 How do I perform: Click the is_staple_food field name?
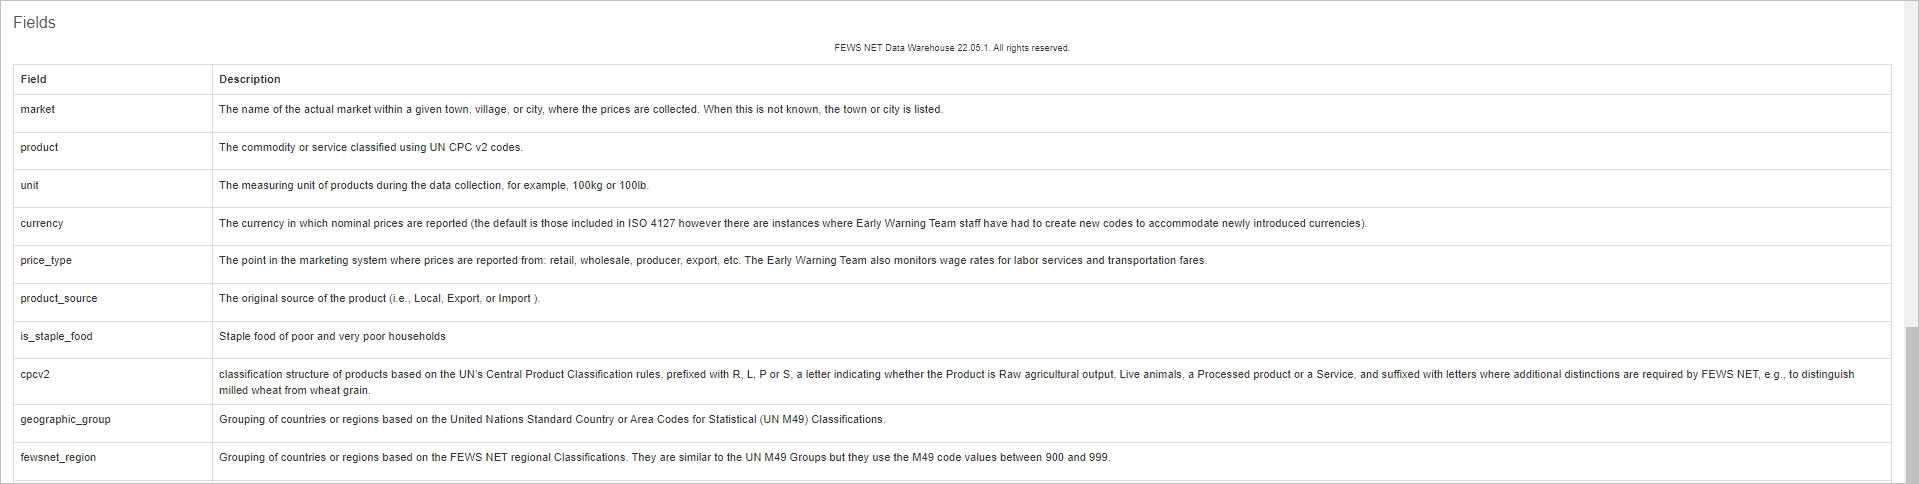click(57, 336)
